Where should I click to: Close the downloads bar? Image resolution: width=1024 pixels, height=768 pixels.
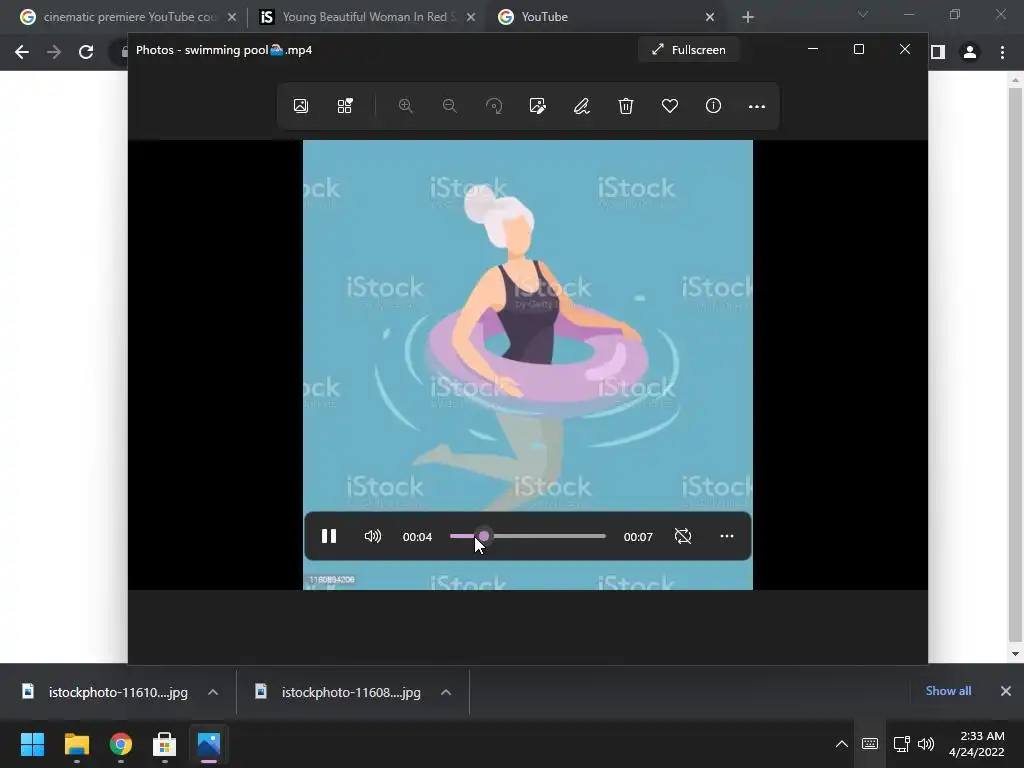click(1006, 691)
